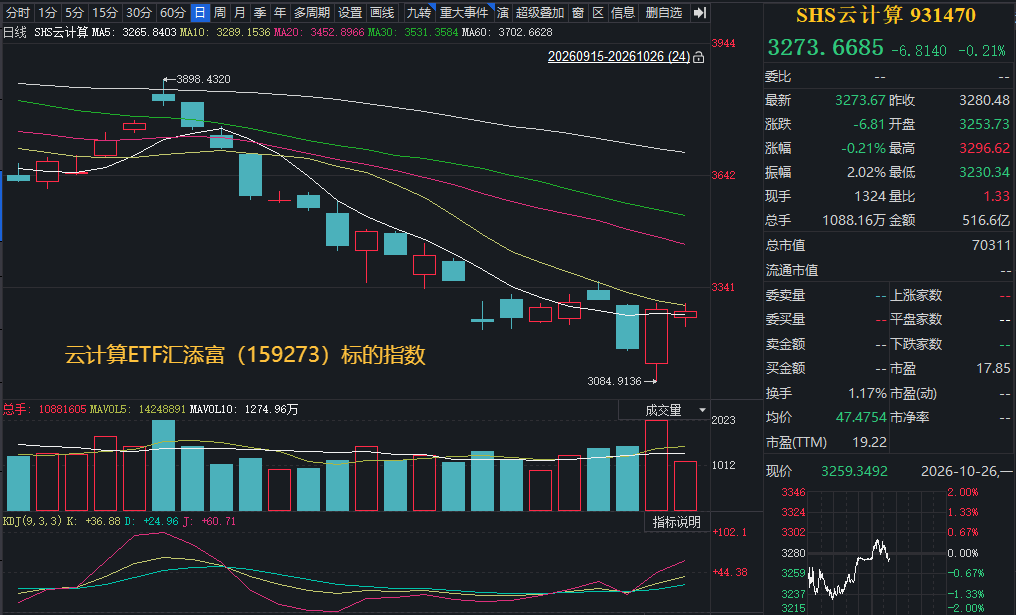
Task: Click the 云计算ETF汇添富（159273）标的指数 annotation
Action: (x=245, y=354)
